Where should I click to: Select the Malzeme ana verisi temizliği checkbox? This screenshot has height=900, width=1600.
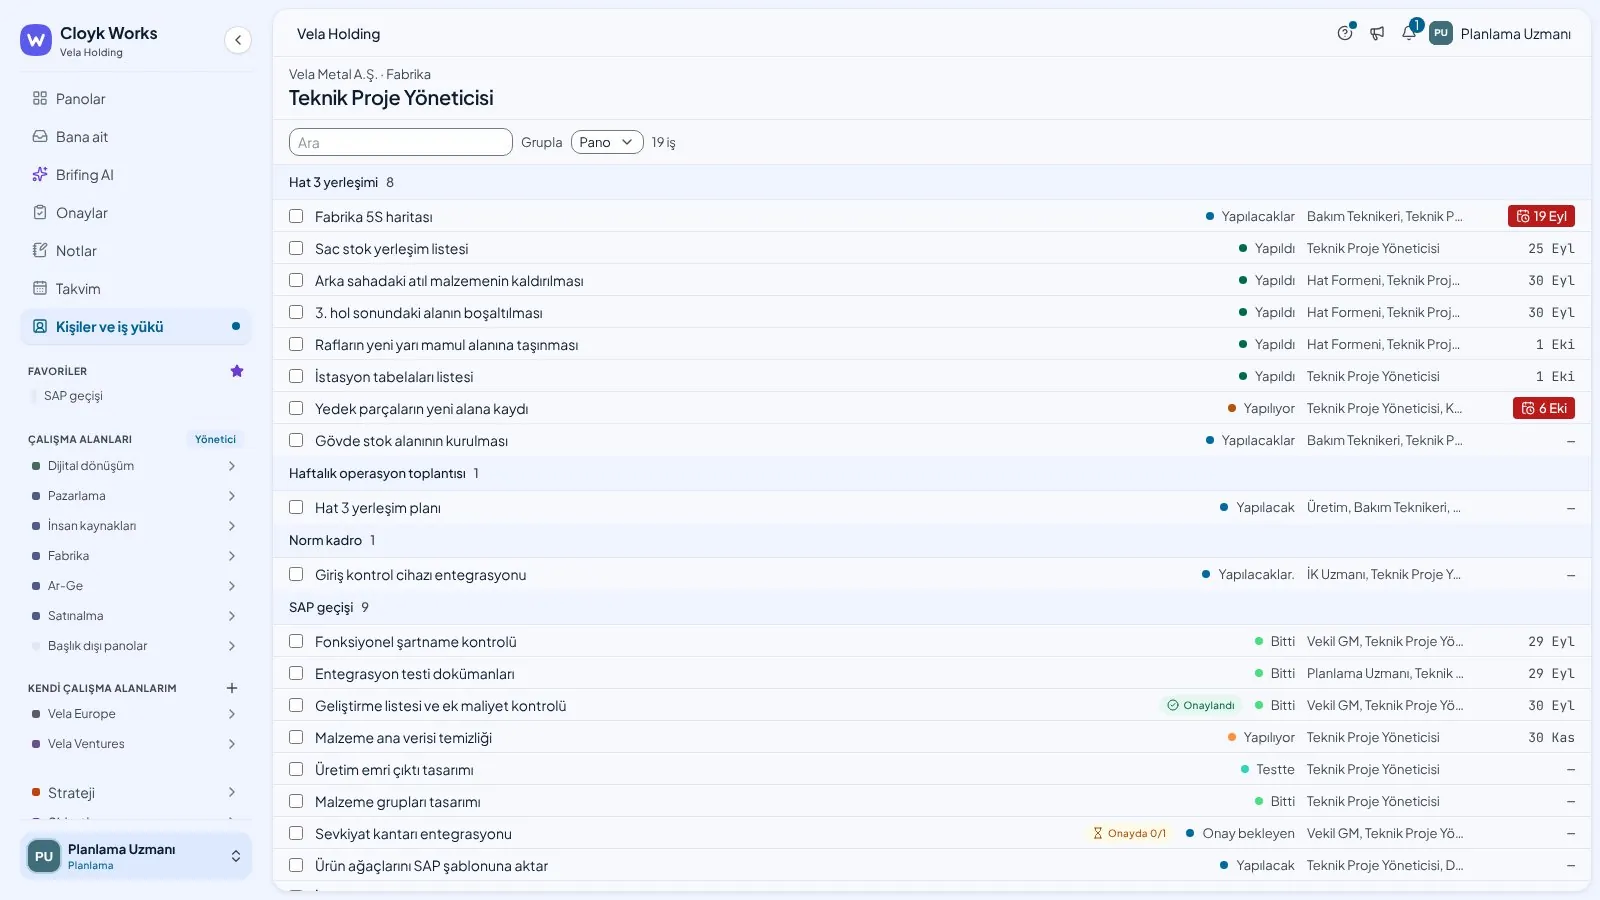(x=296, y=737)
